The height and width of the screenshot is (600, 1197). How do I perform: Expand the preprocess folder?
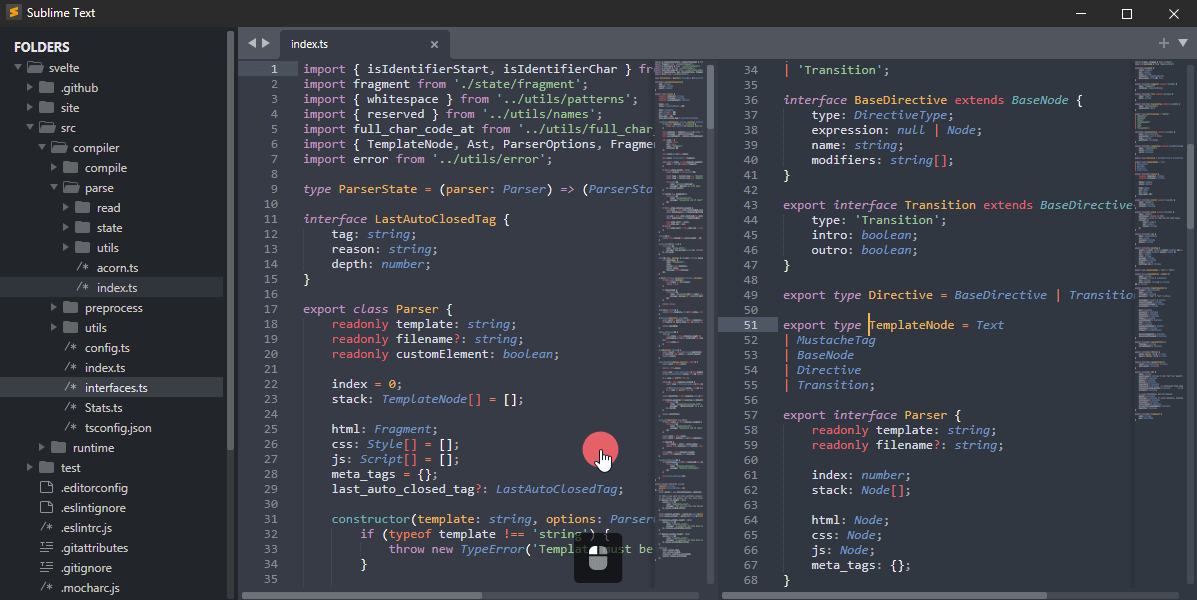pos(54,308)
